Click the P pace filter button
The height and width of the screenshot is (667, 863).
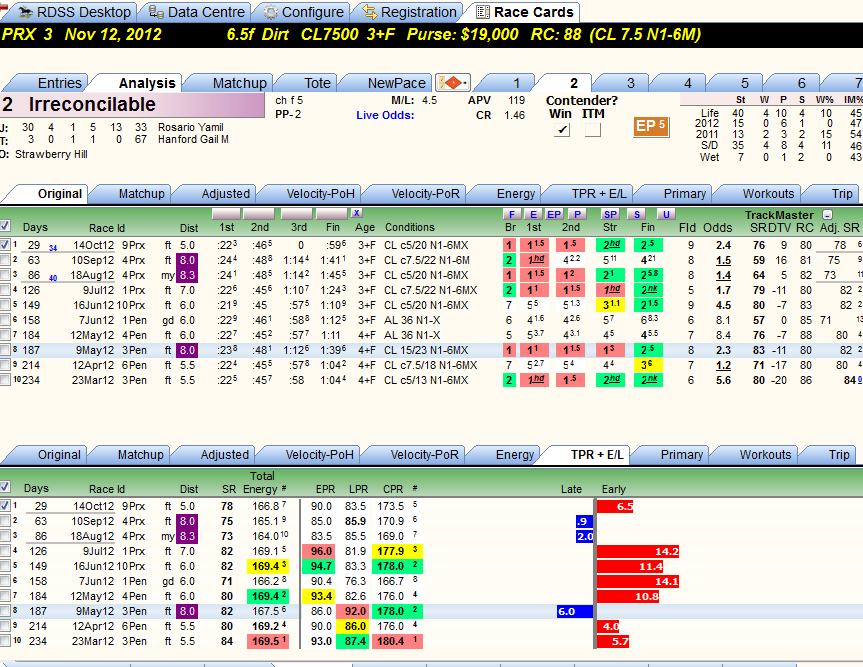click(x=577, y=214)
